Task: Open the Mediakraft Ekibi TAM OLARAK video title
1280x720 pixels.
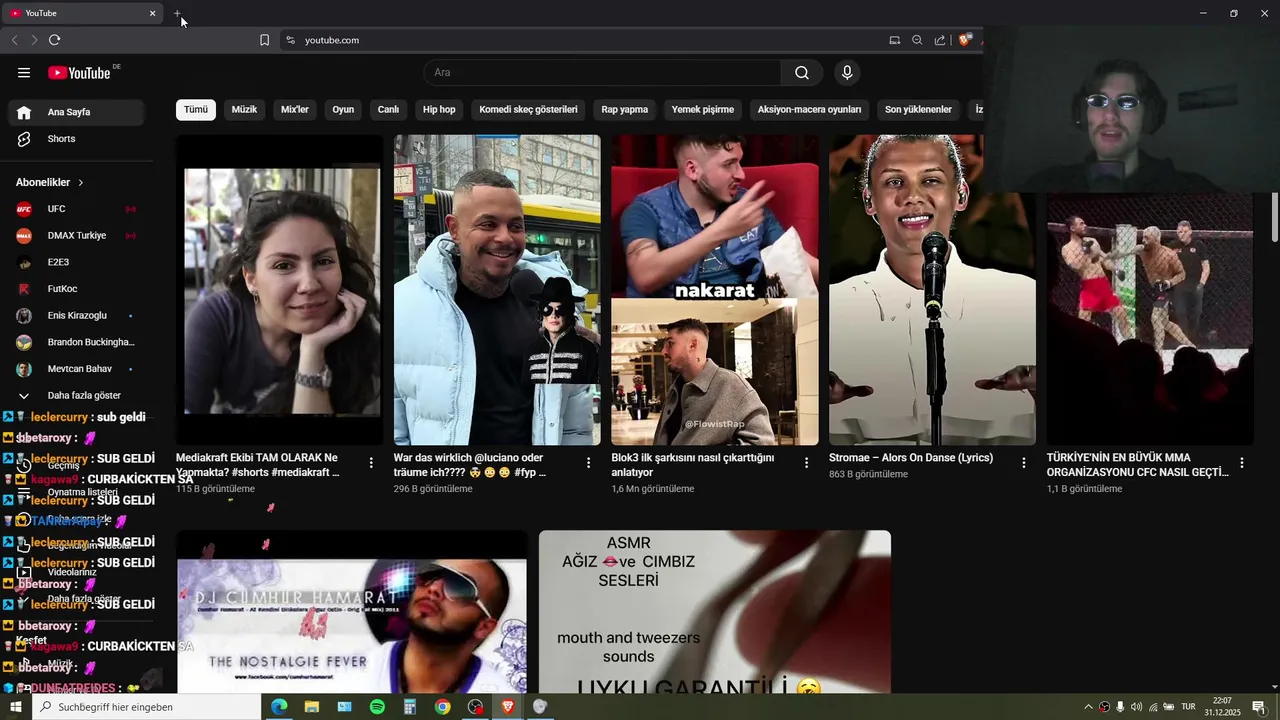Action: [258, 465]
